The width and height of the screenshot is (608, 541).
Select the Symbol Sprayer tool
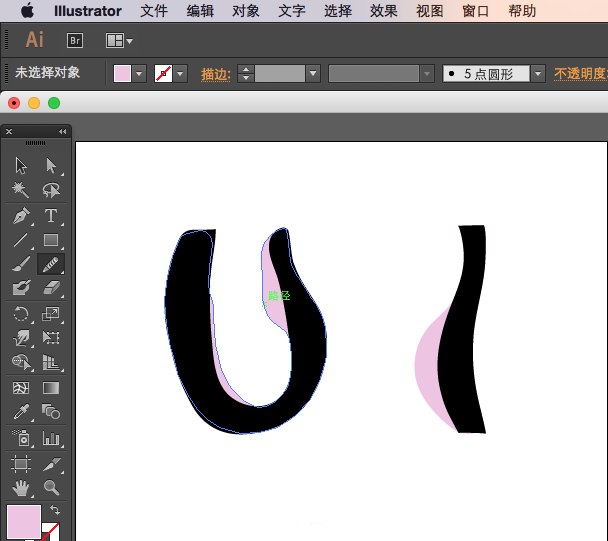[x=21, y=438]
